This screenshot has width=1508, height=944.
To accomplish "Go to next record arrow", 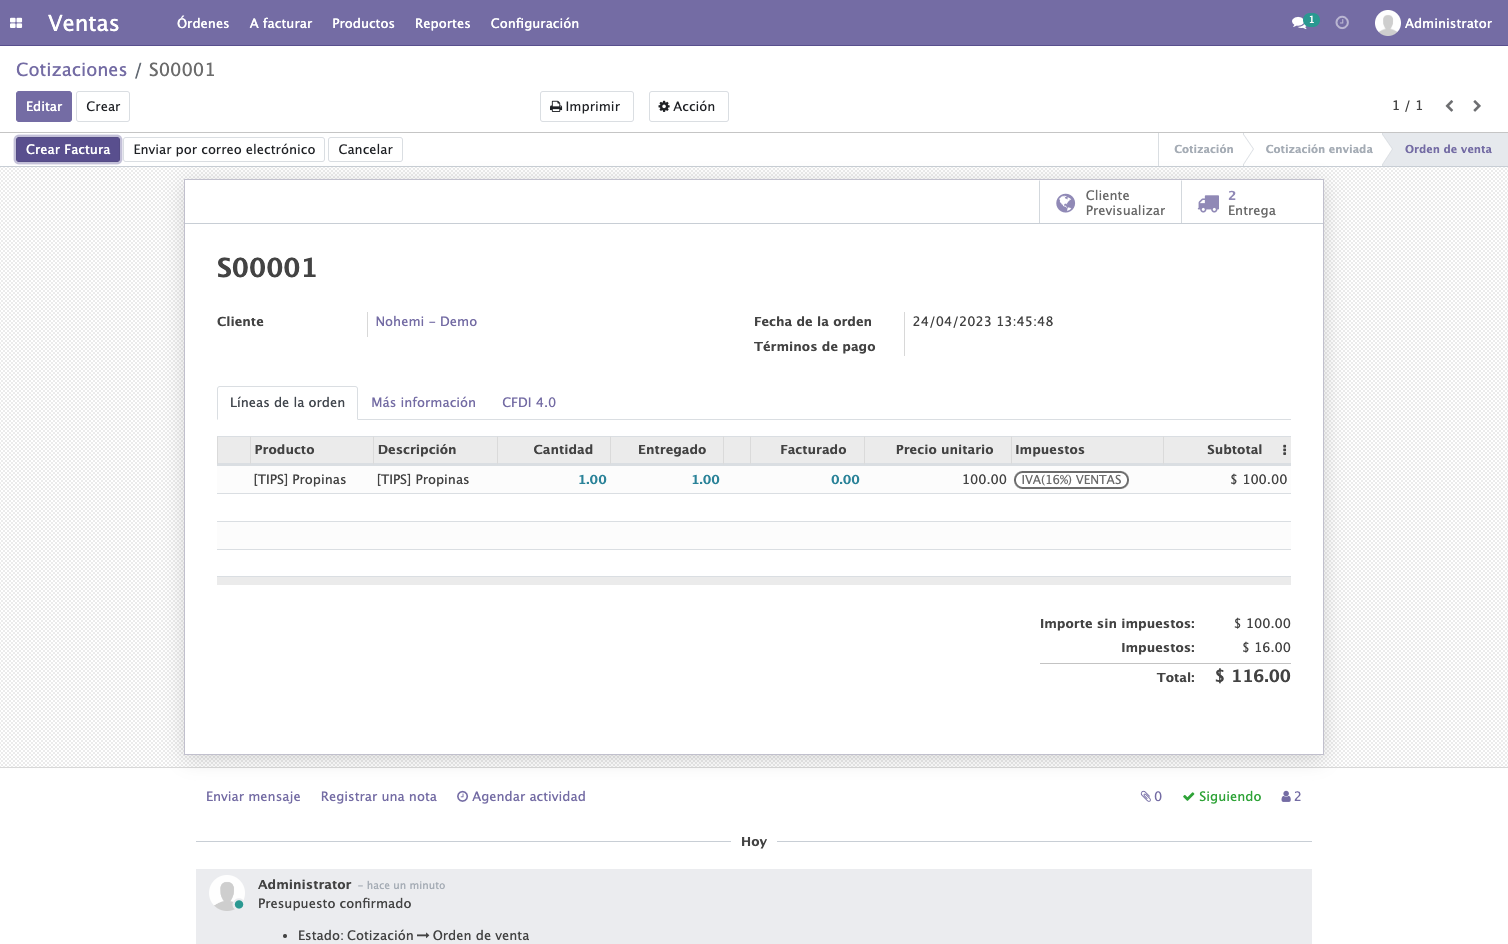I will point(1477,106).
